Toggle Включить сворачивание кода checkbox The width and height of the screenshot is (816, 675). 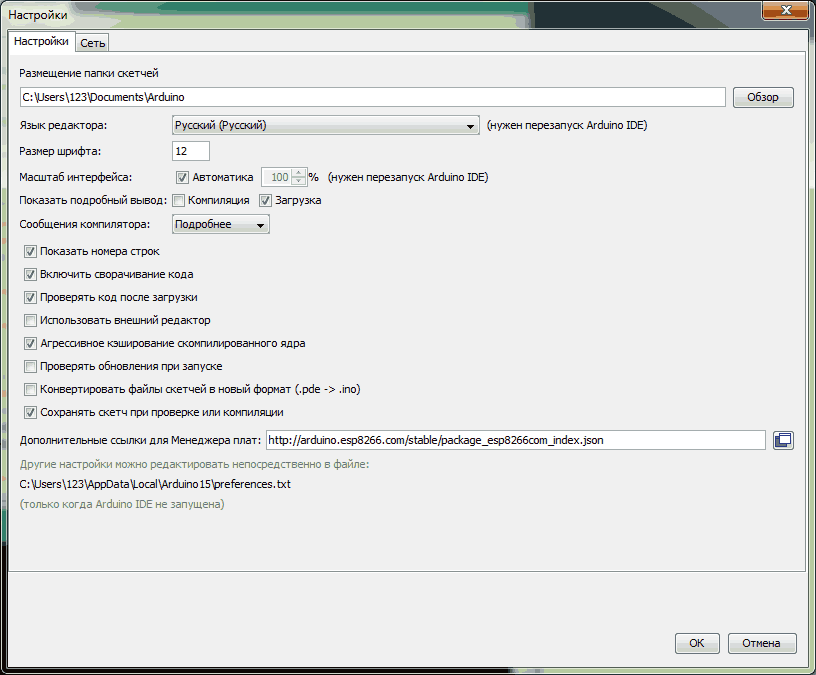(30, 274)
